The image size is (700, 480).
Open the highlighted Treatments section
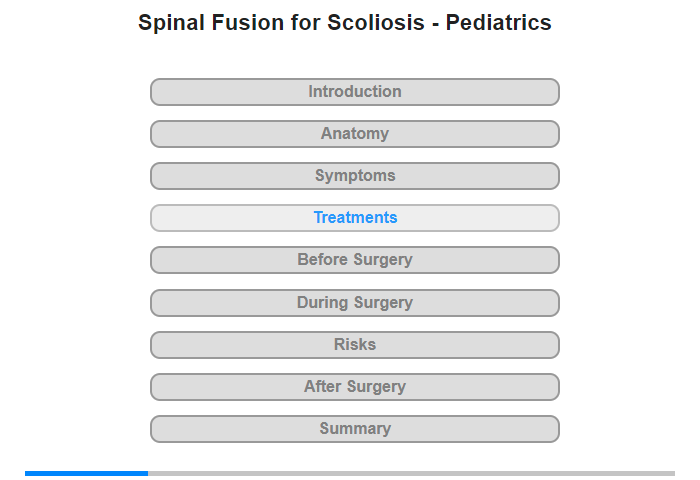(354, 218)
